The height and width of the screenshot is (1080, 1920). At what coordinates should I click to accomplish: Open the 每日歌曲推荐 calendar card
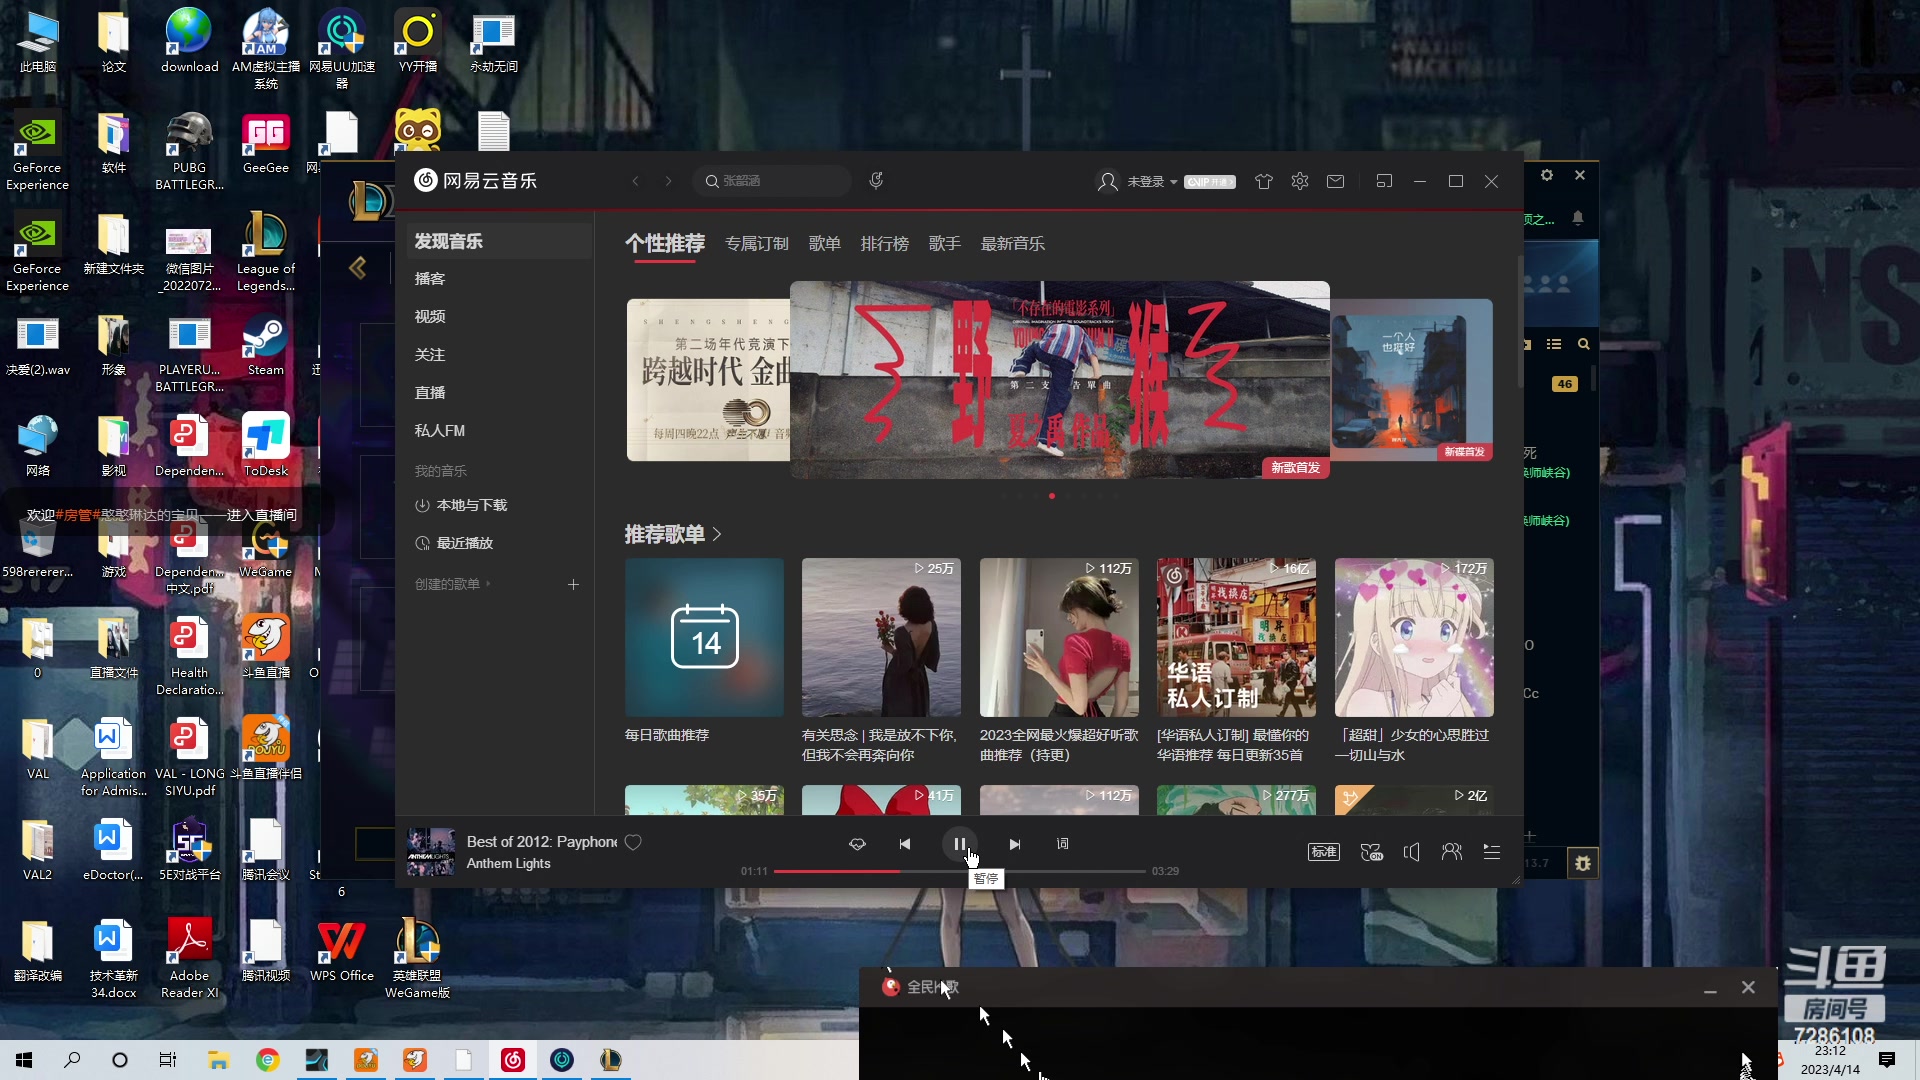[704, 637]
